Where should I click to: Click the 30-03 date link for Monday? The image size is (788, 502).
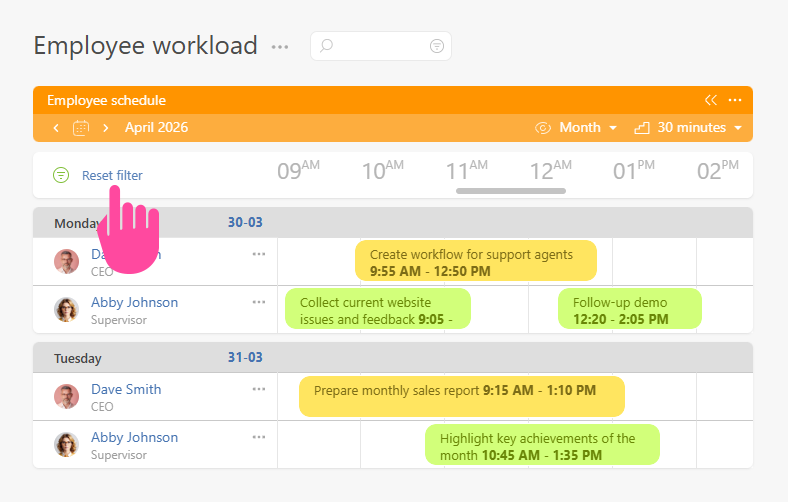pos(245,222)
